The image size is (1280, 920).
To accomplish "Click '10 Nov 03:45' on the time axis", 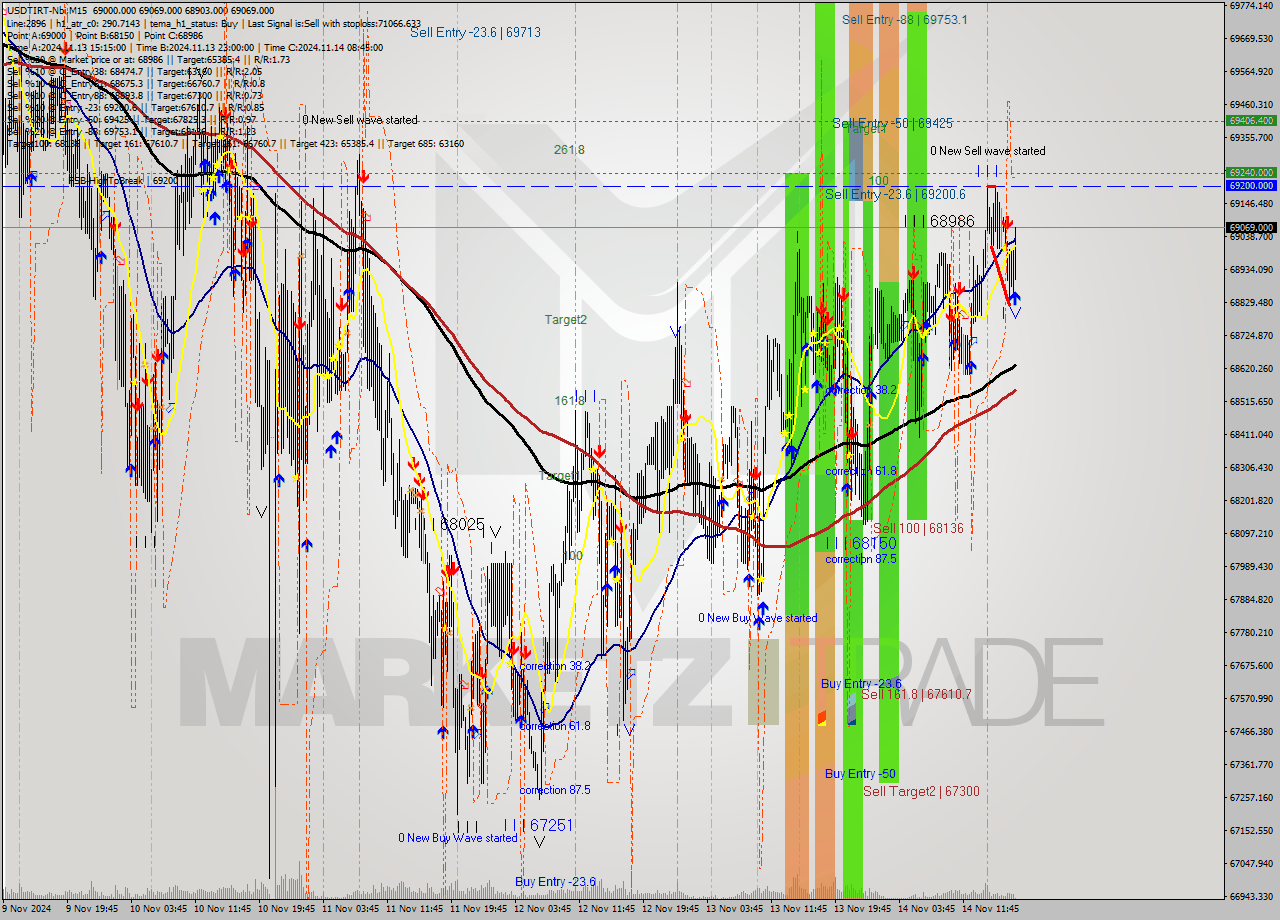I will [156, 910].
